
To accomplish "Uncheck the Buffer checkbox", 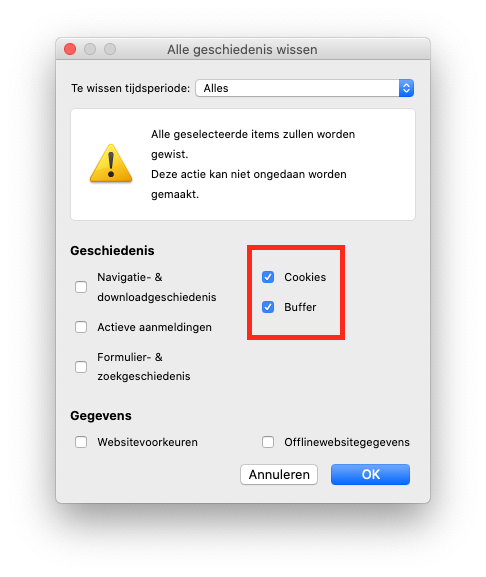I will [268, 307].
